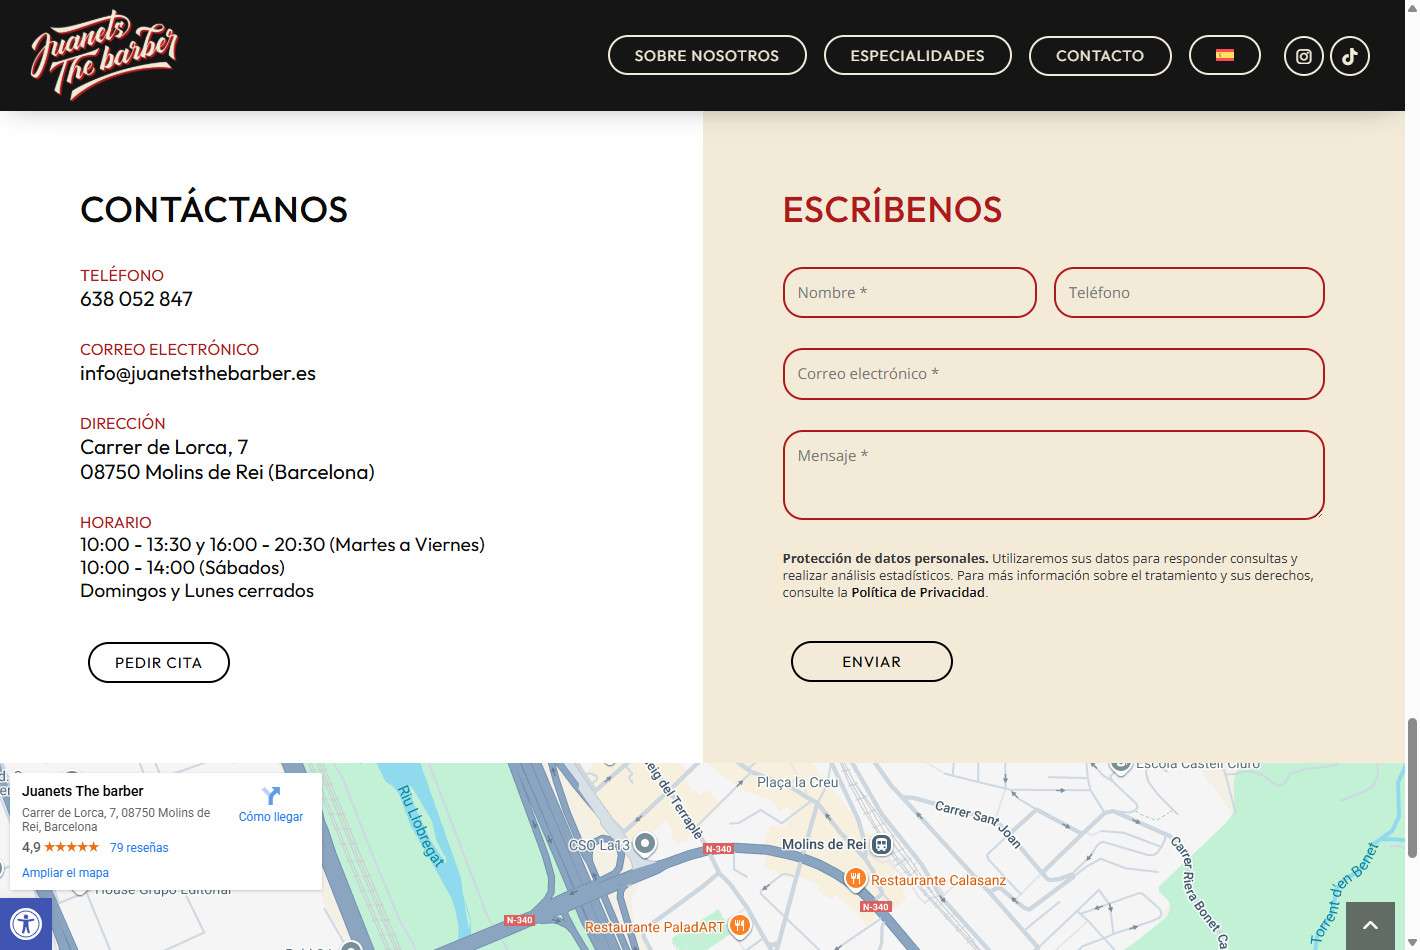Click into the Mensaje text area
Viewport: 1420px width, 950px height.
point(1053,475)
